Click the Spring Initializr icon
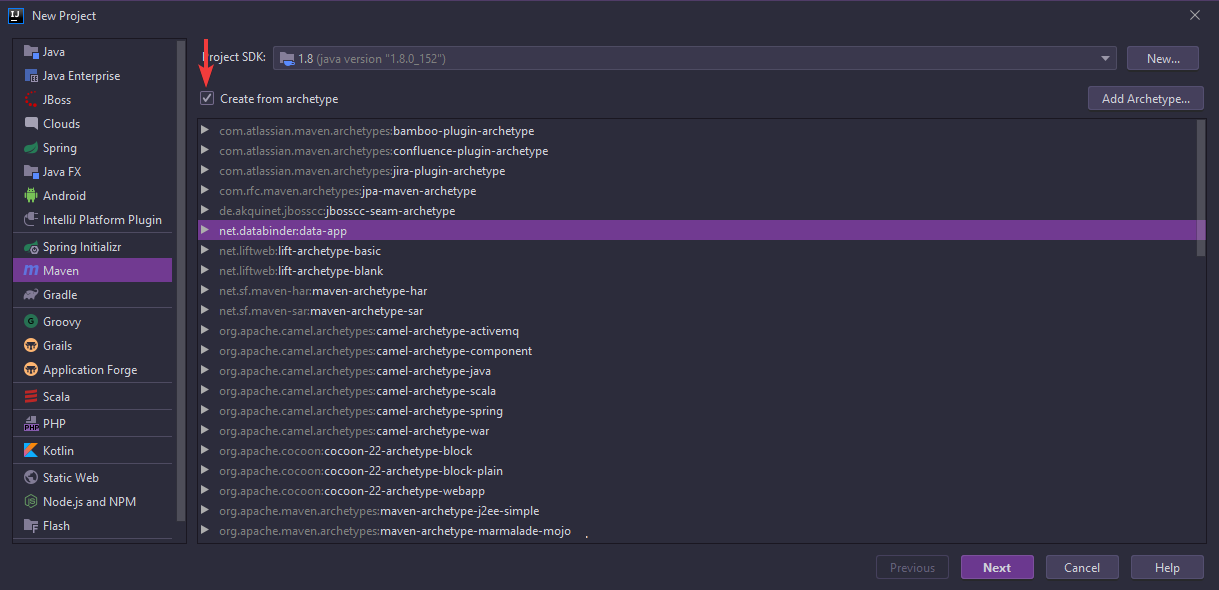This screenshot has width=1219, height=590. pyautogui.click(x=31, y=247)
